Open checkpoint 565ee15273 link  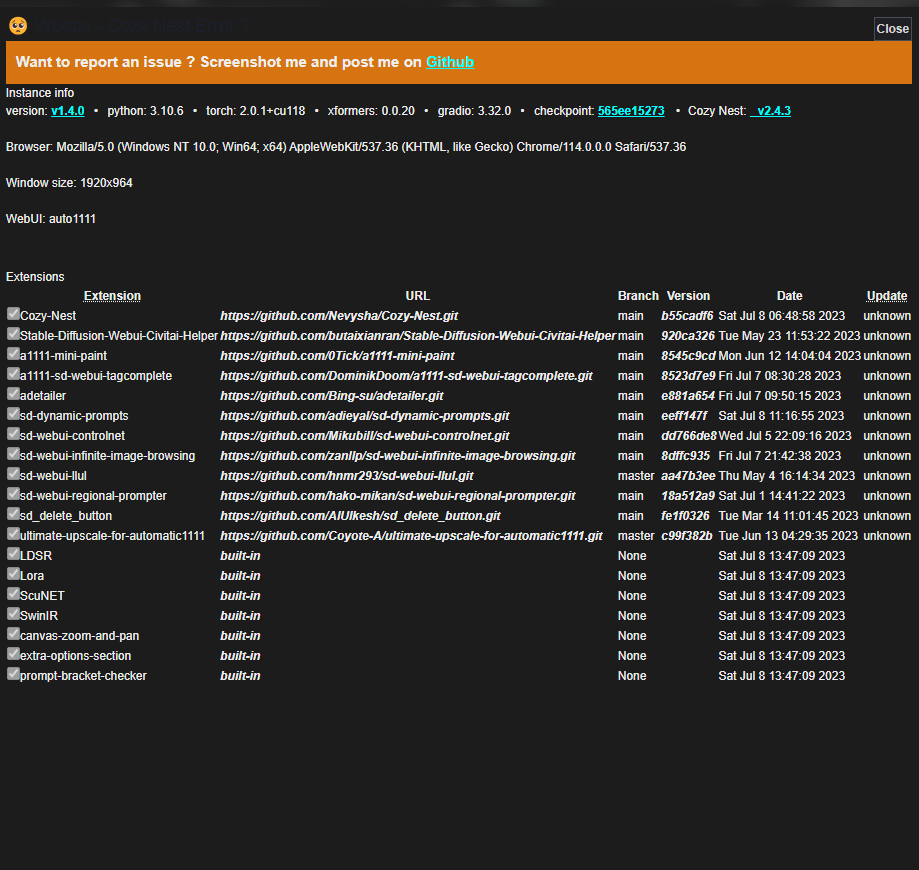631,111
